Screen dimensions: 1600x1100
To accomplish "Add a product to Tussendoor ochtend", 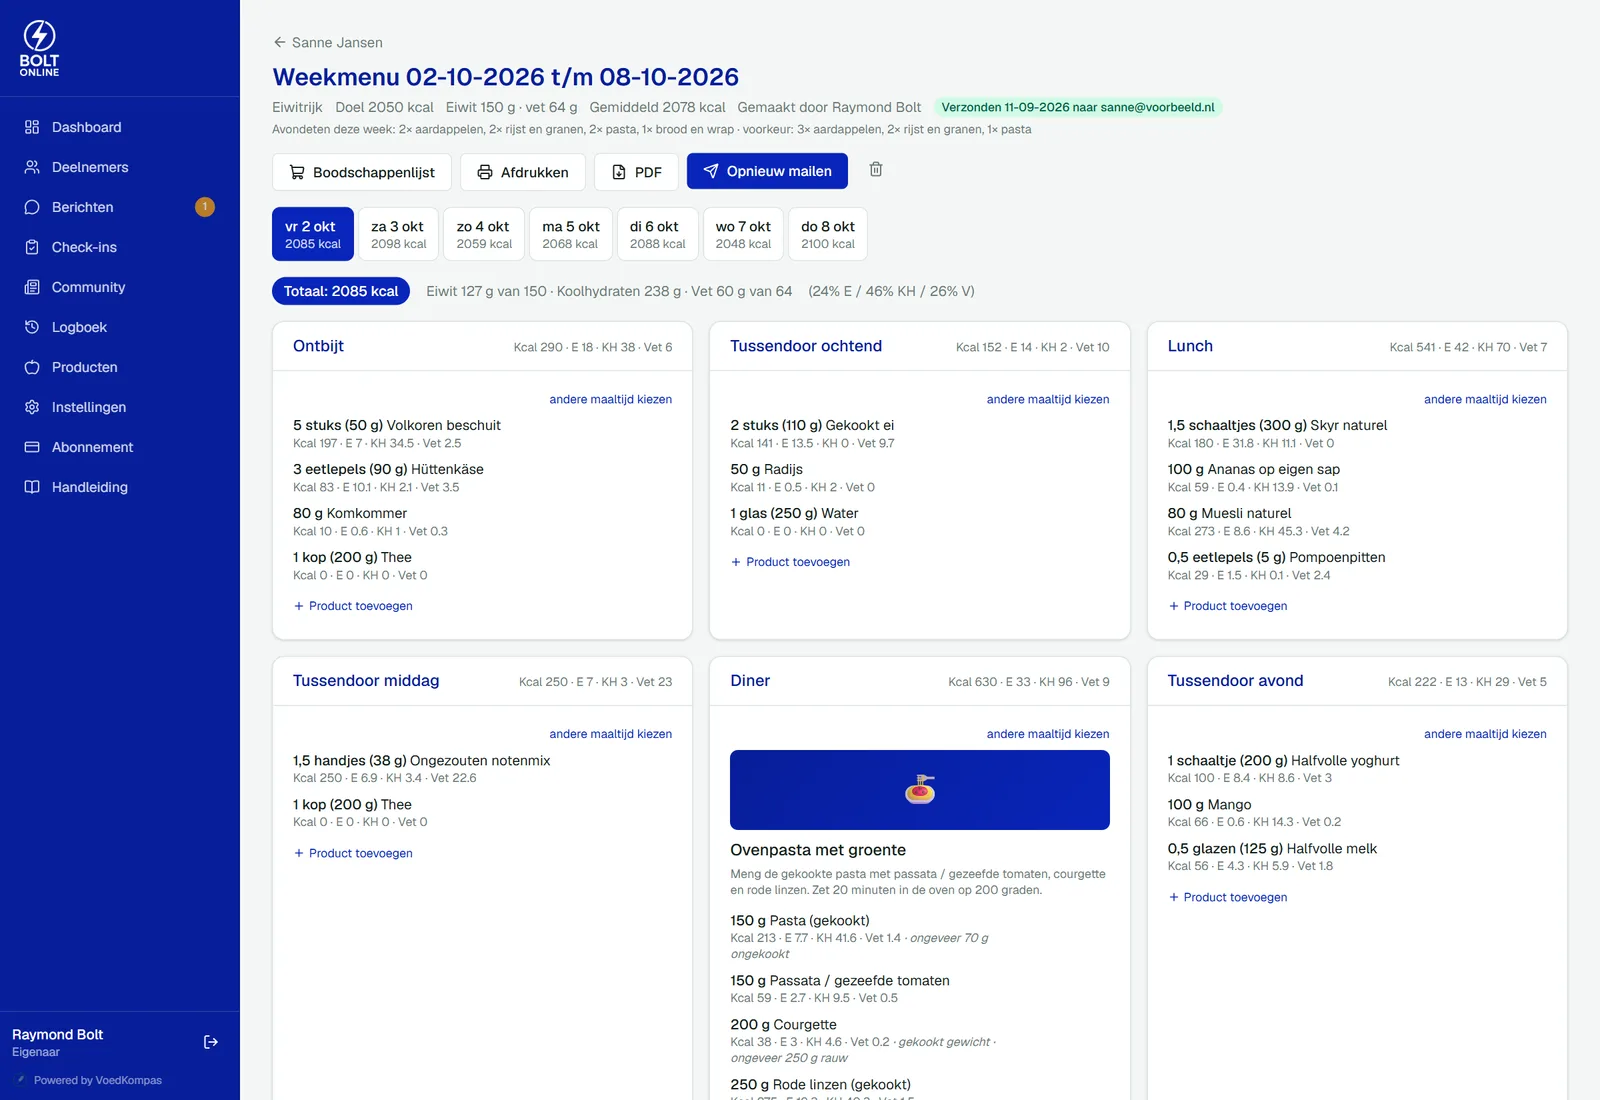I will [790, 562].
